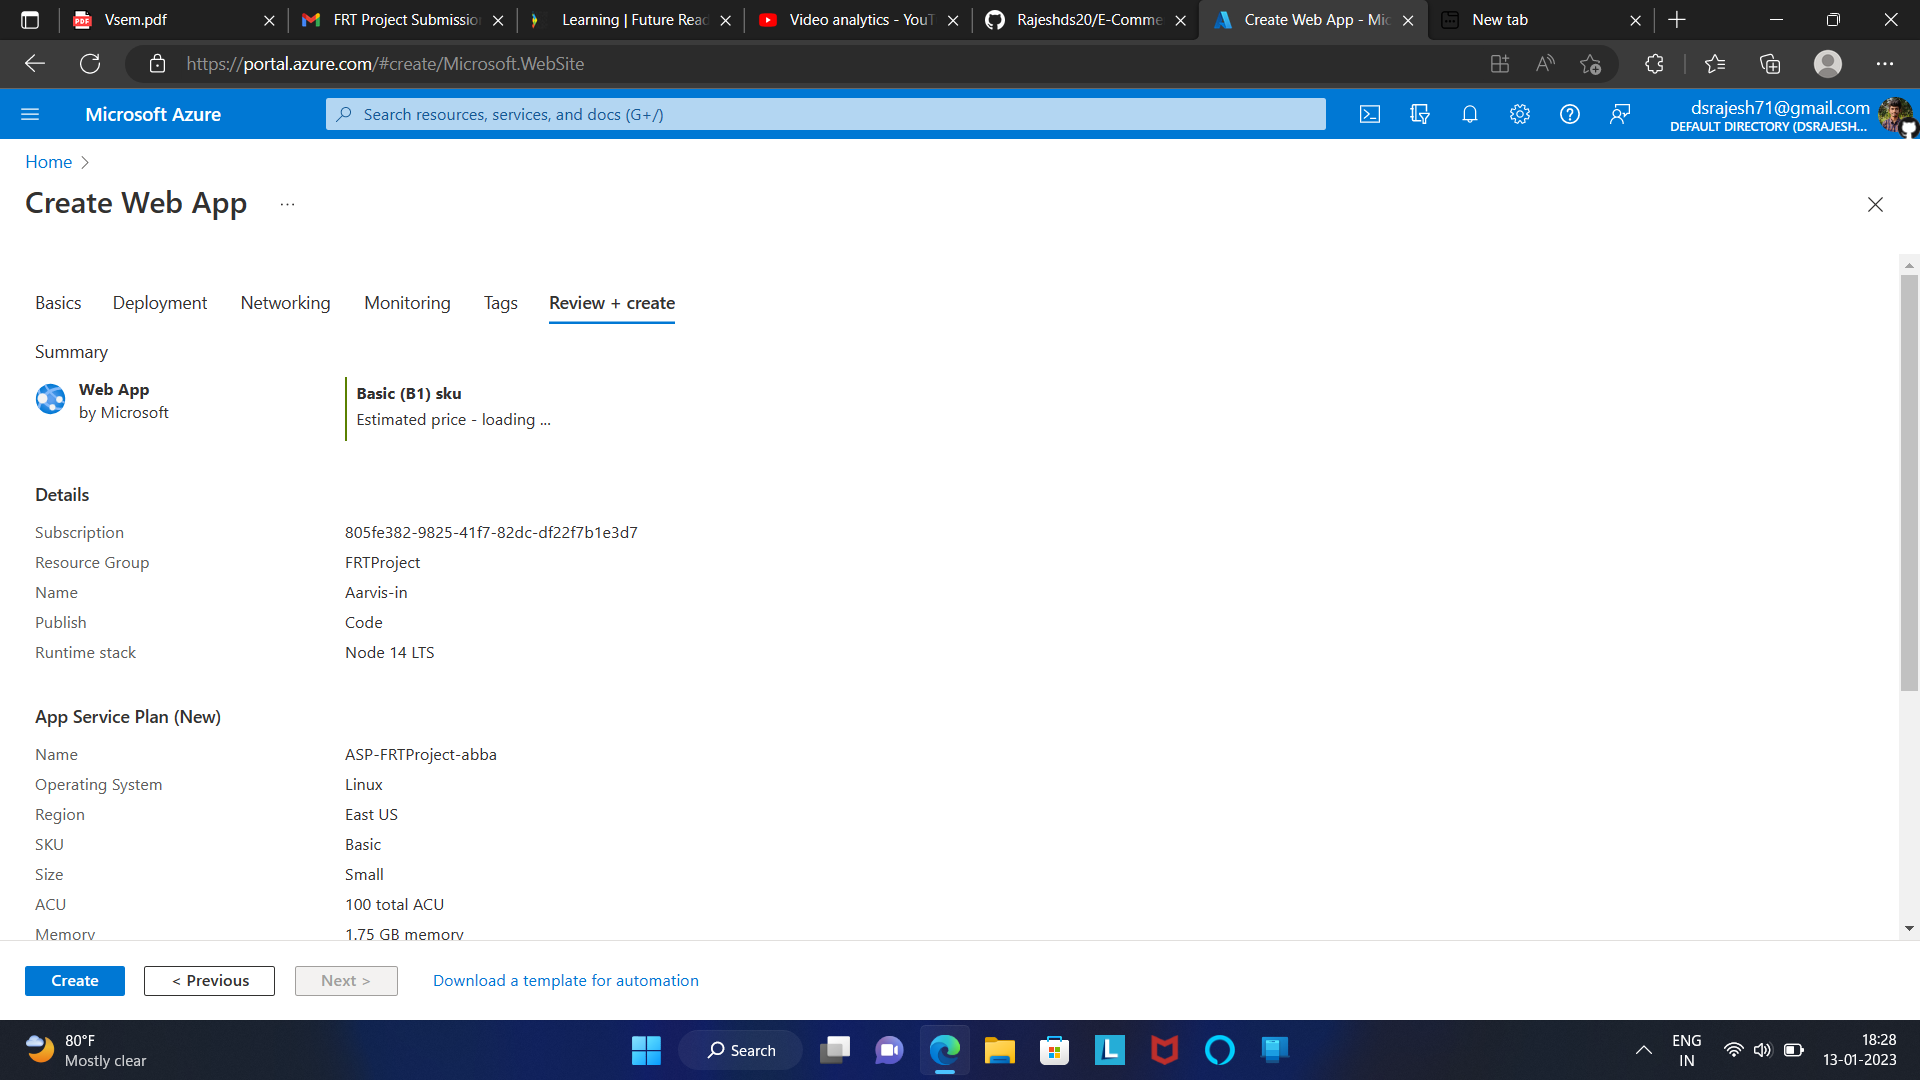Click the Runtime stack value Node 14 LTS

point(390,653)
